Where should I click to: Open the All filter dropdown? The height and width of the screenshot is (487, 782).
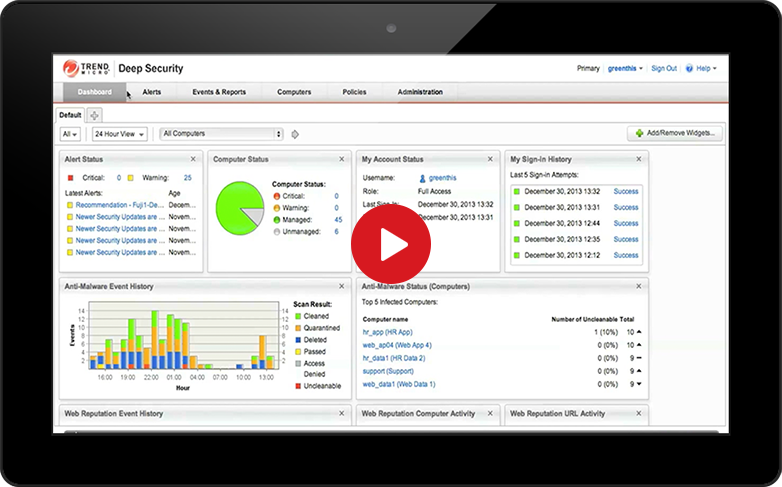71,133
